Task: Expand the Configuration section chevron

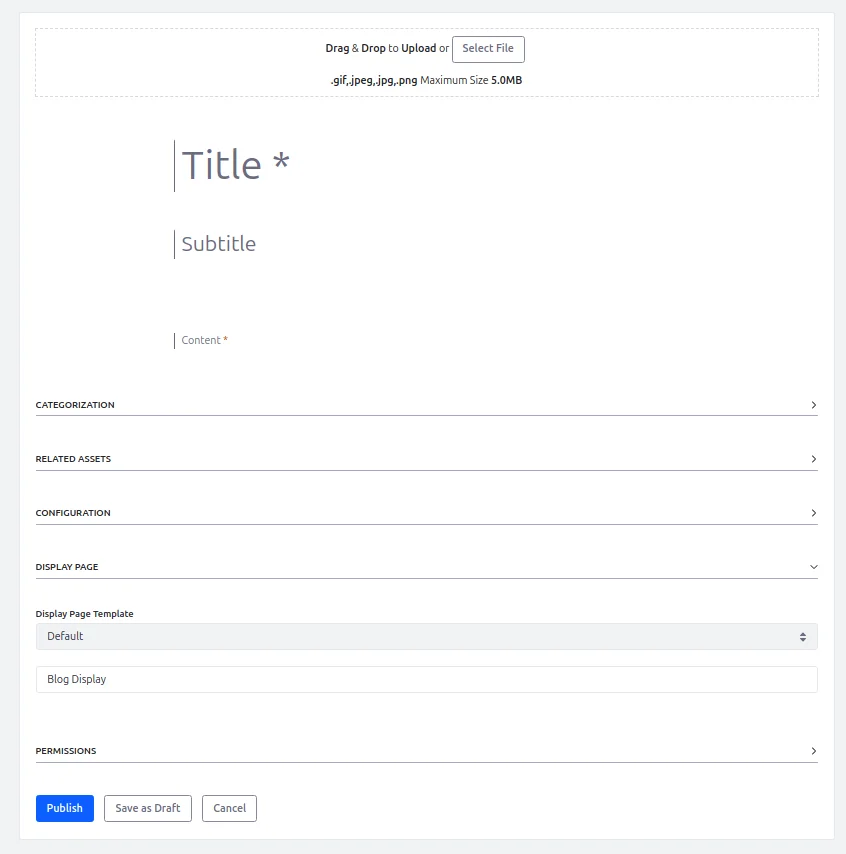Action: click(x=814, y=512)
